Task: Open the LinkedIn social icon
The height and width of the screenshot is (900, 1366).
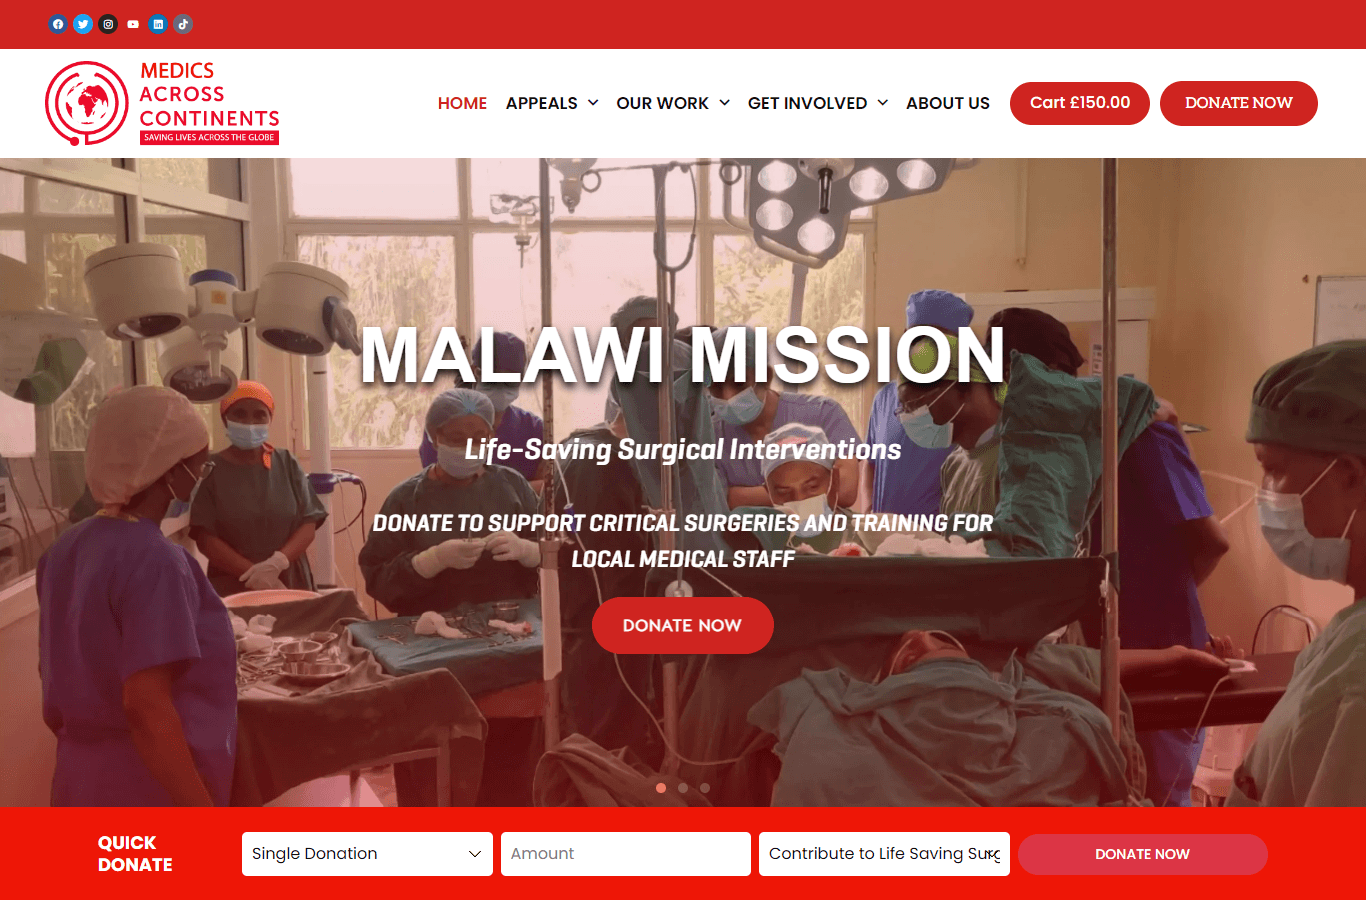Action: point(158,24)
